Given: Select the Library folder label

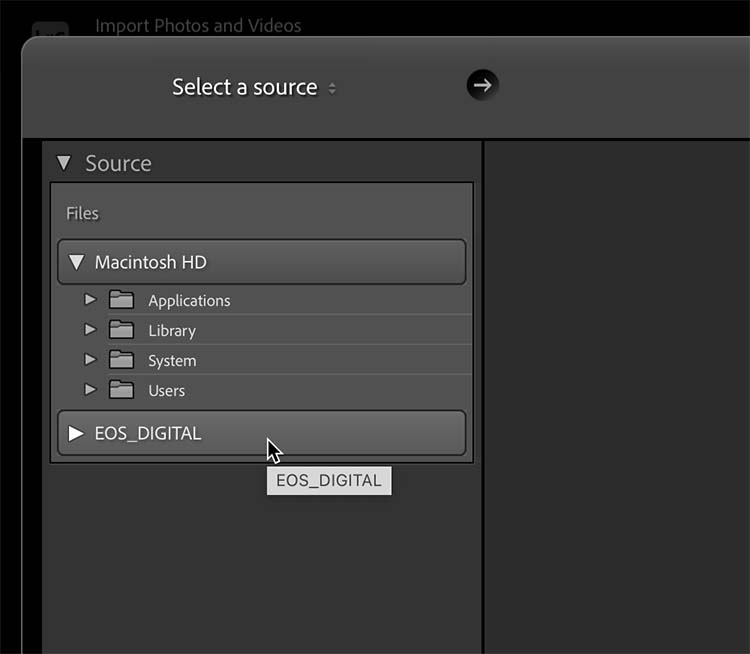Looking at the screenshot, I should [x=172, y=331].
